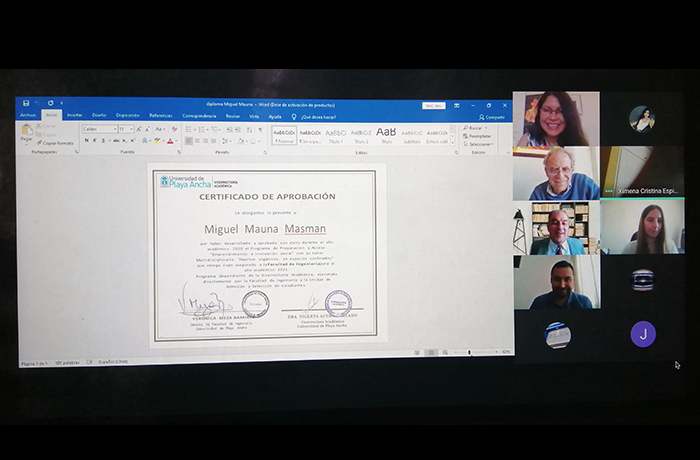Click the ¿Qué desea hacer? box
The height and width of the screenshot is (460, 700).
[322, 116]
